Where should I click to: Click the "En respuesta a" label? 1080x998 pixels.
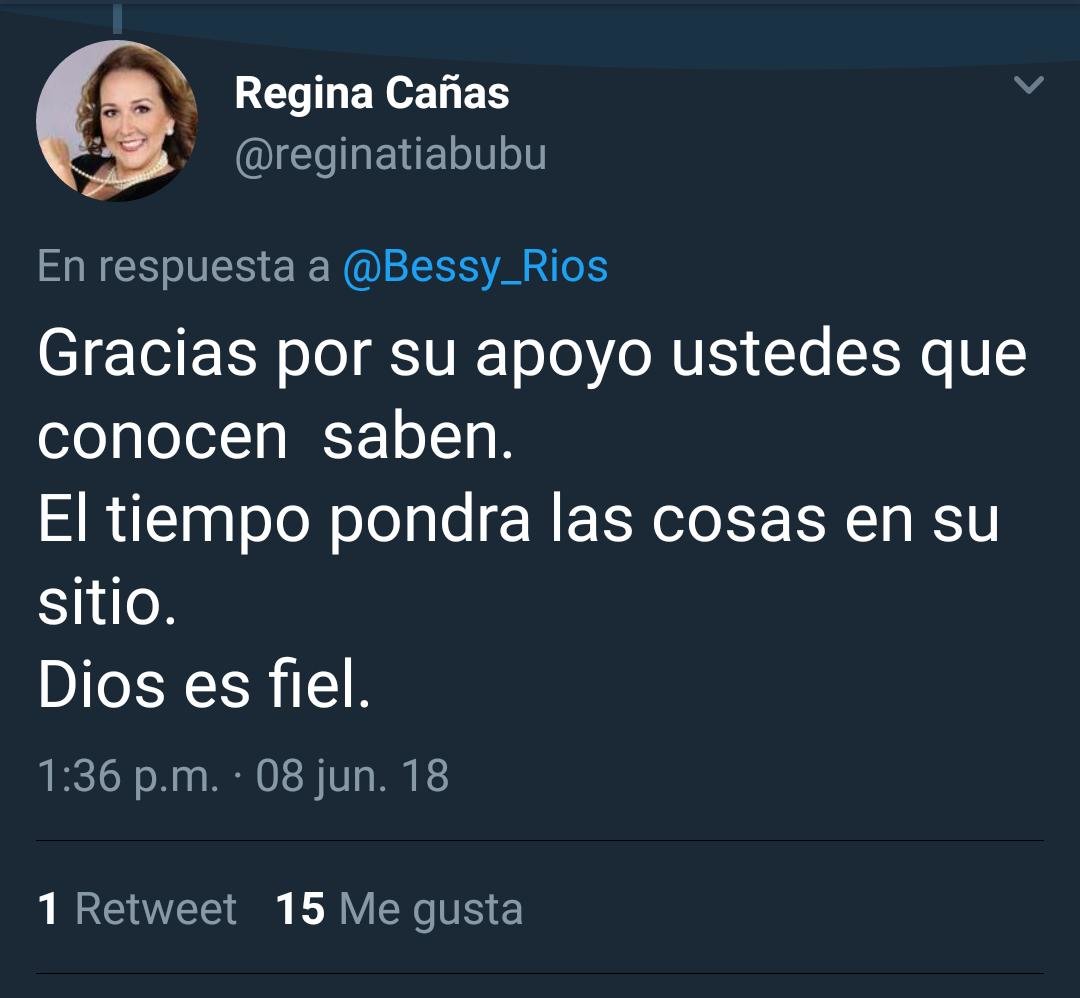pyautogui.click(x=183, y=267)
